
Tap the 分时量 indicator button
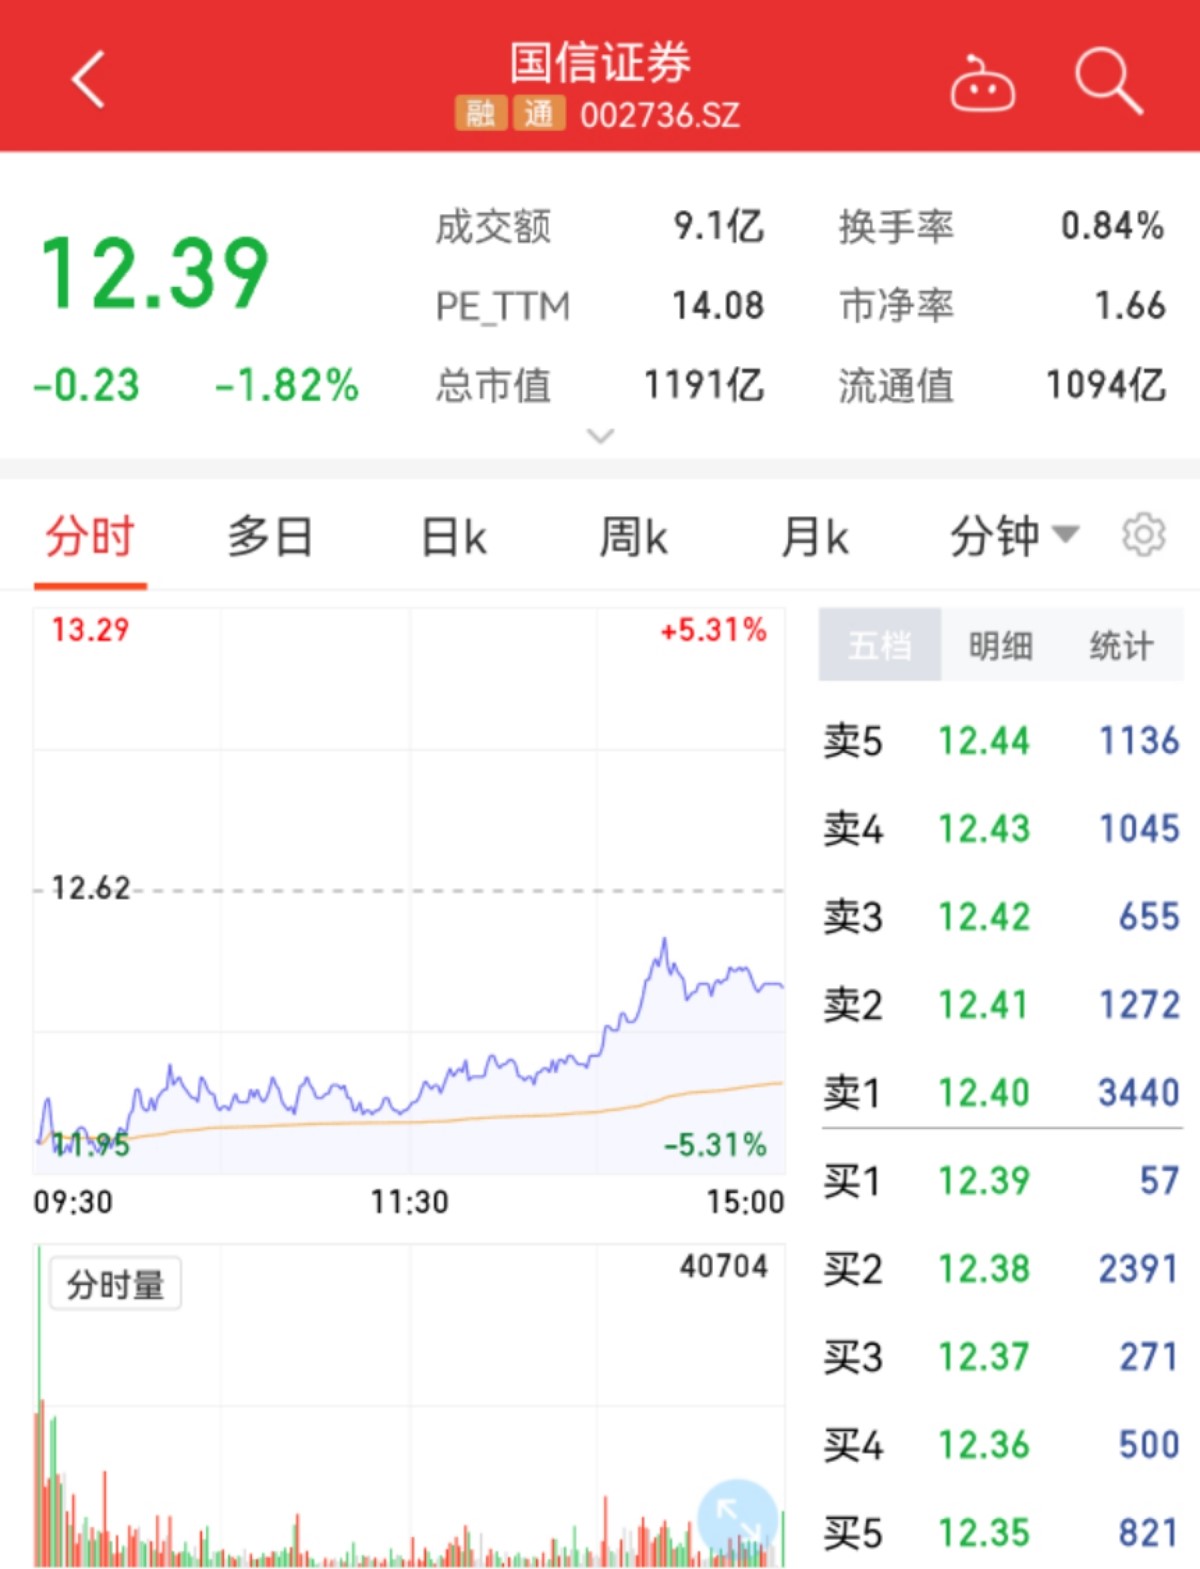coord(115,1284)
